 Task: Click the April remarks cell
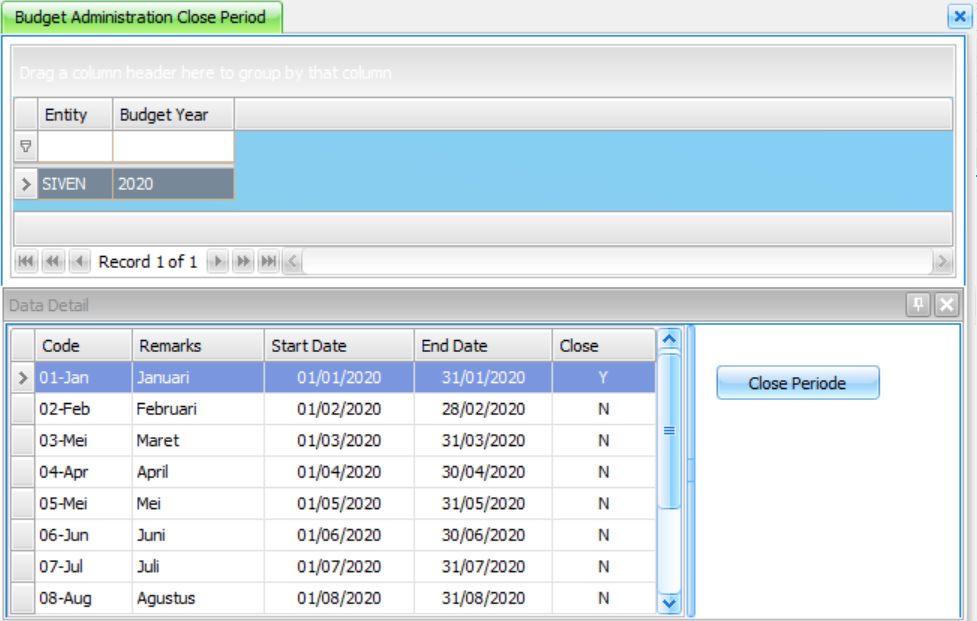click(198, 472)
